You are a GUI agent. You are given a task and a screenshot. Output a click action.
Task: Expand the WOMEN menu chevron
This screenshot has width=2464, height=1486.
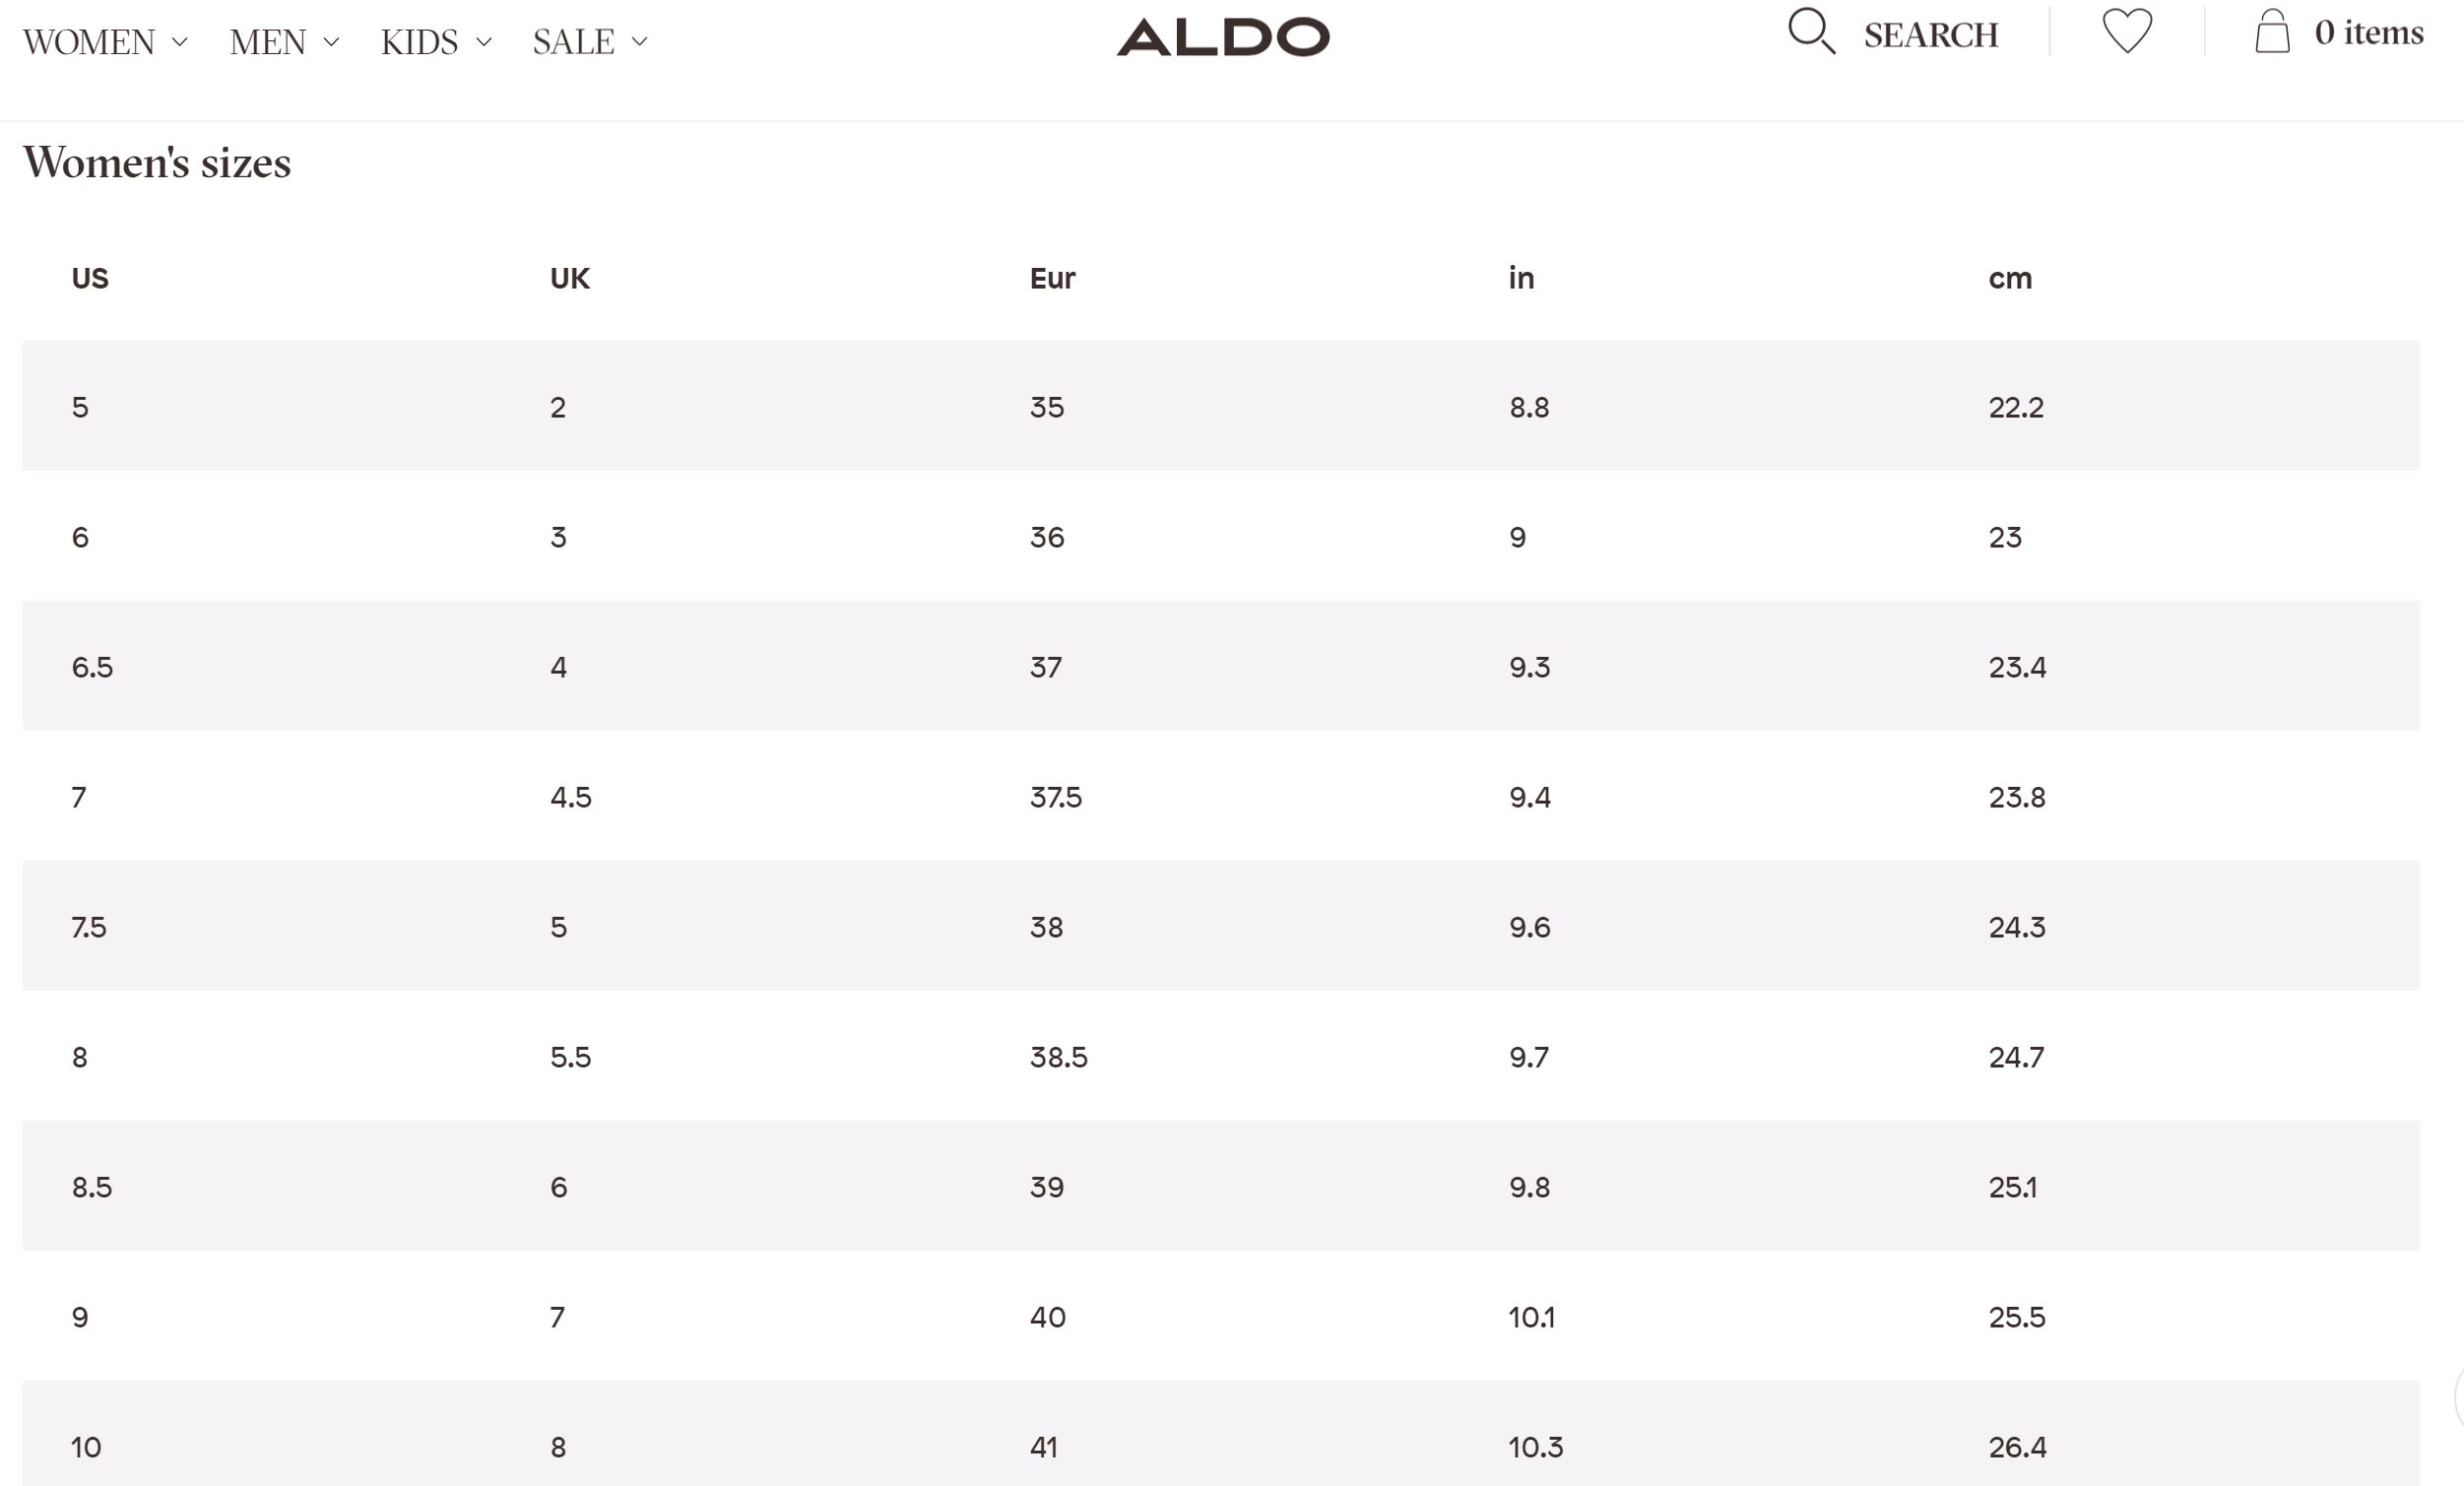180,42
